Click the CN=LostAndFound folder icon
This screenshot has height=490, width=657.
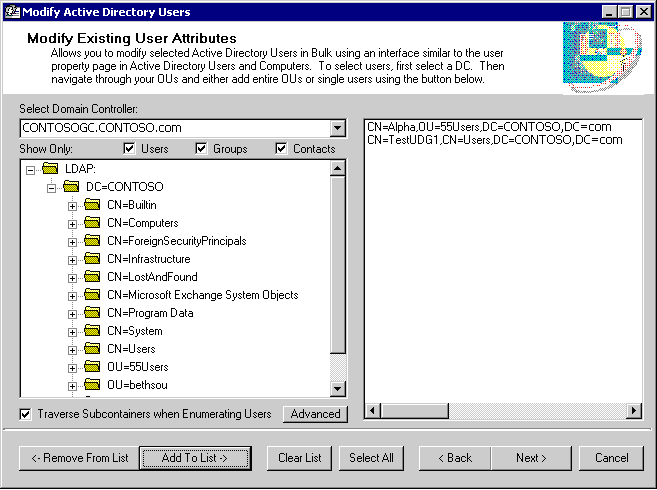tap(92, 277)
